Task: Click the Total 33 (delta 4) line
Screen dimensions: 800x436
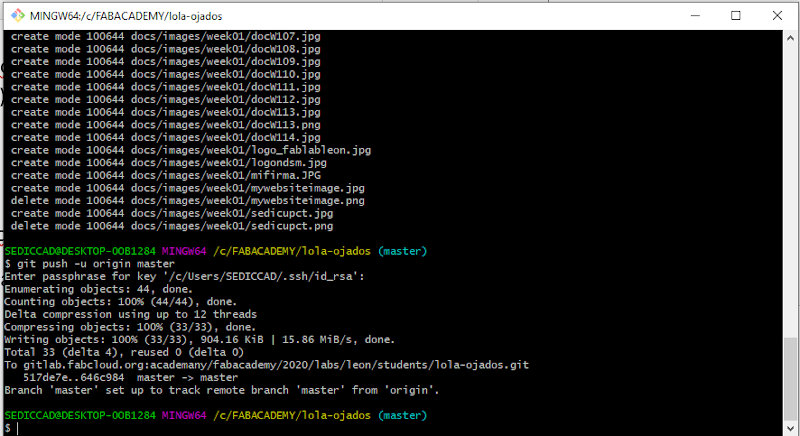Action: click(x=124, y=352)
